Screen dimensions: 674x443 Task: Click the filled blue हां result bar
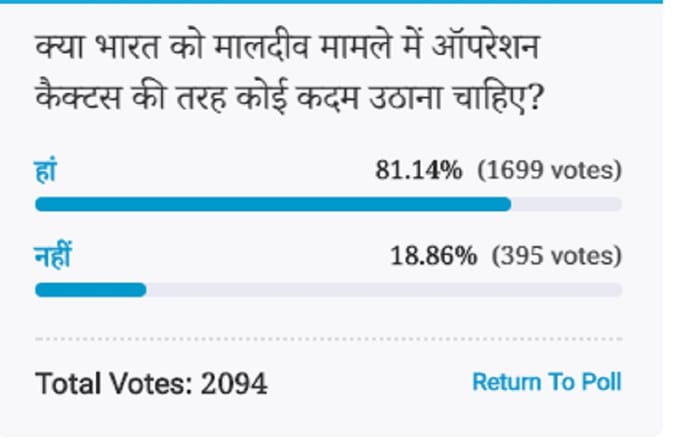click(x=272, y=205)
